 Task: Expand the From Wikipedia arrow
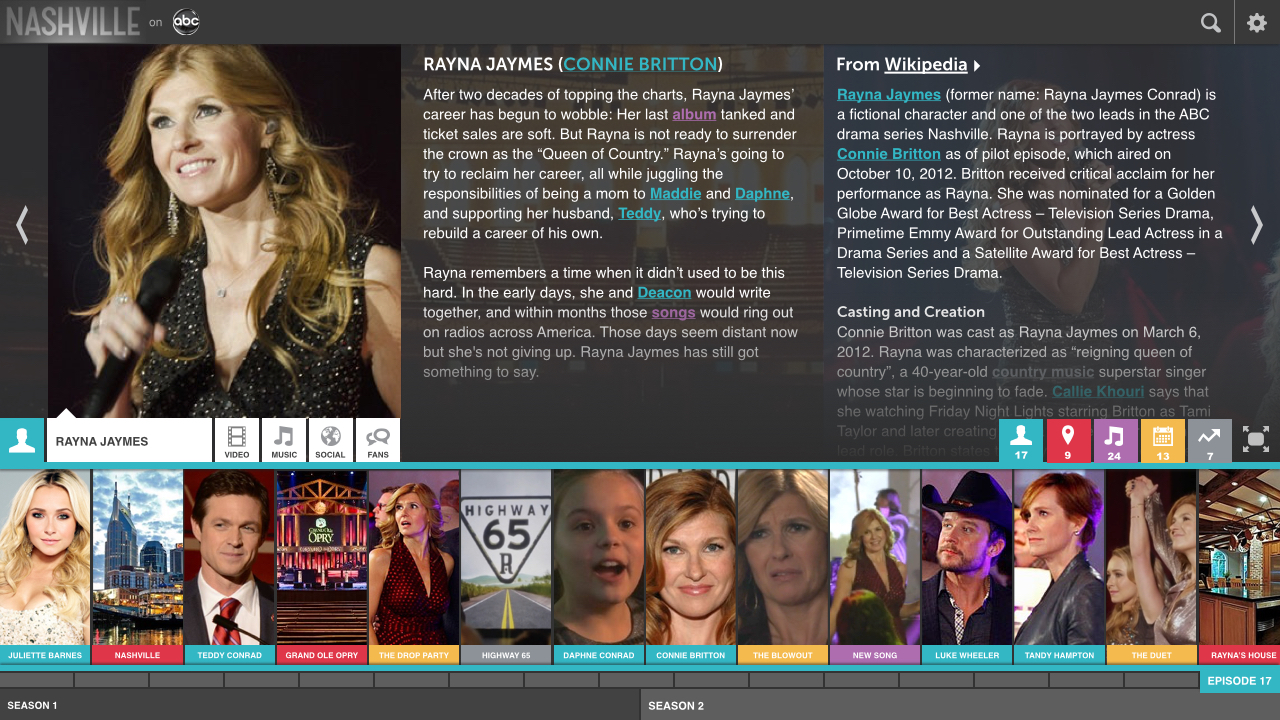(977, 65)
